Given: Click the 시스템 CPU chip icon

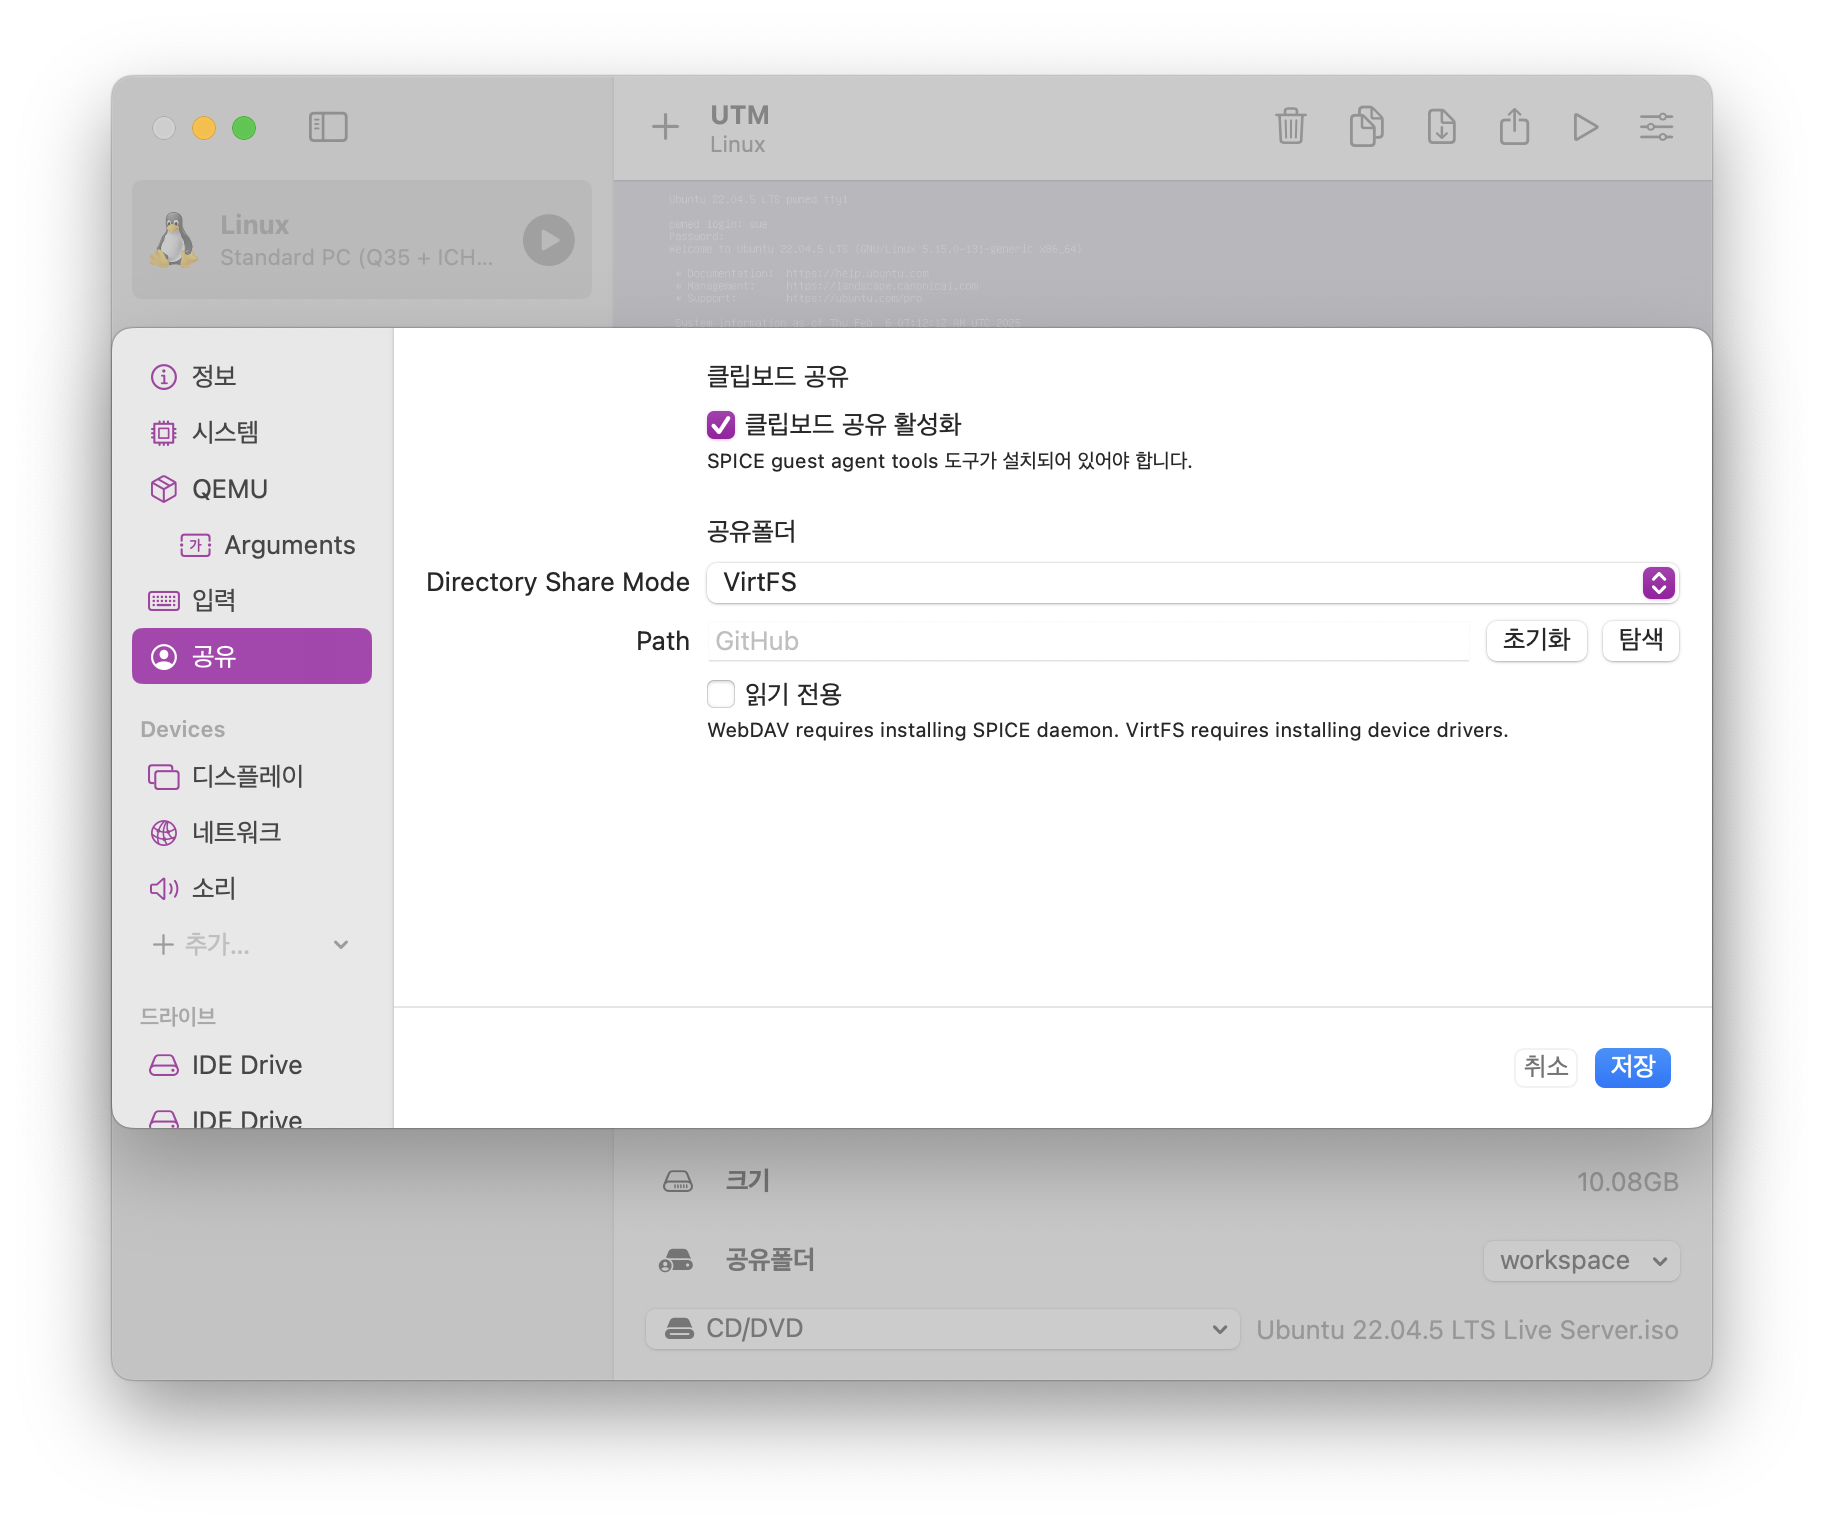Looking at the screenshot, I should 163,432.
